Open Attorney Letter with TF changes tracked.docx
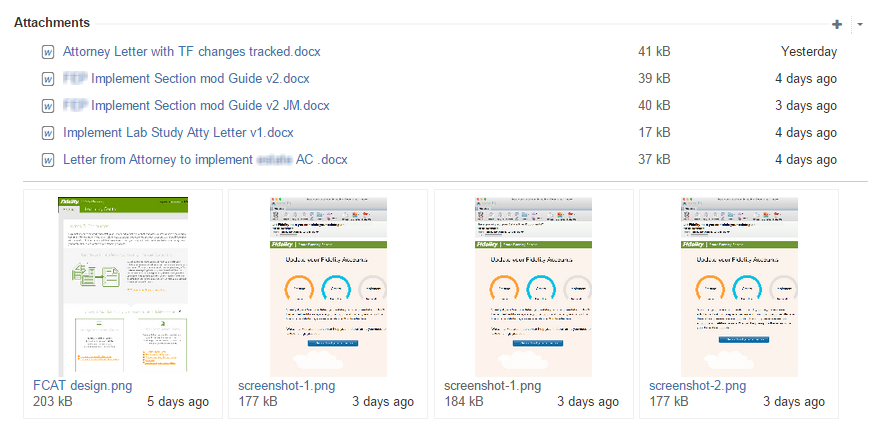This screenshot has width=880, height=430. (x=191, y=52)
